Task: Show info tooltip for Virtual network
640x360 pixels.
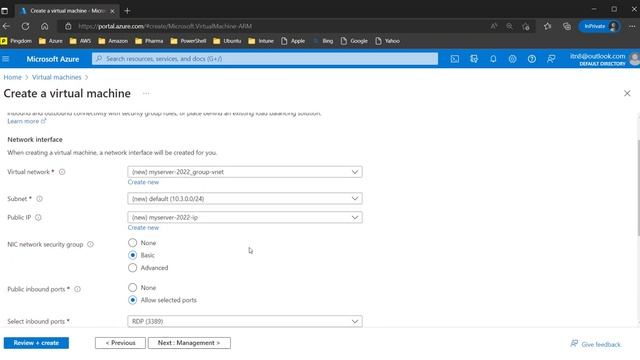Action: [62, 172]
